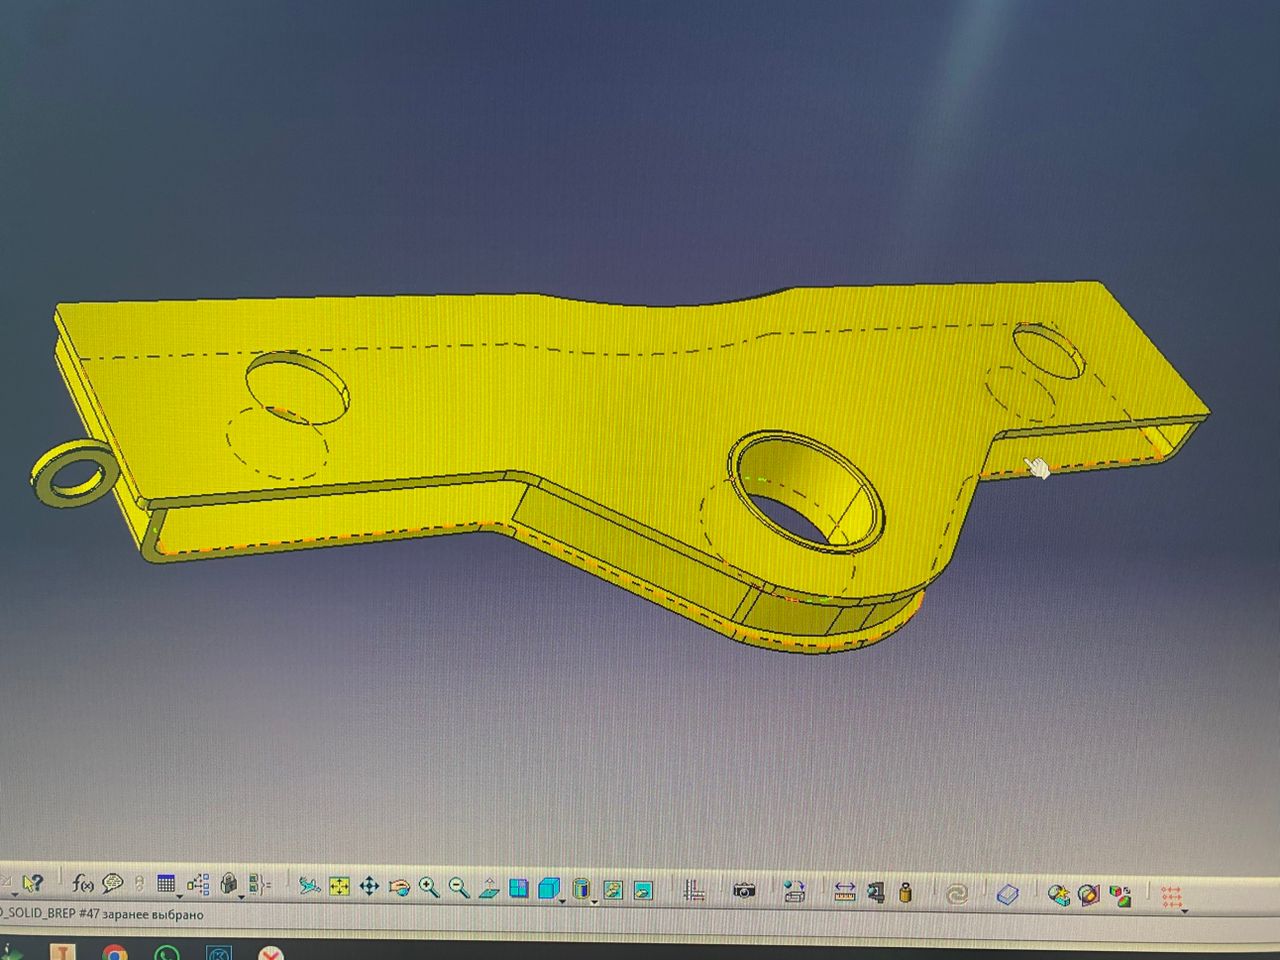Activate Fly Mode airplane icon
The image size is (1280, 960).
pyautogui.click(x=310, y=886)
